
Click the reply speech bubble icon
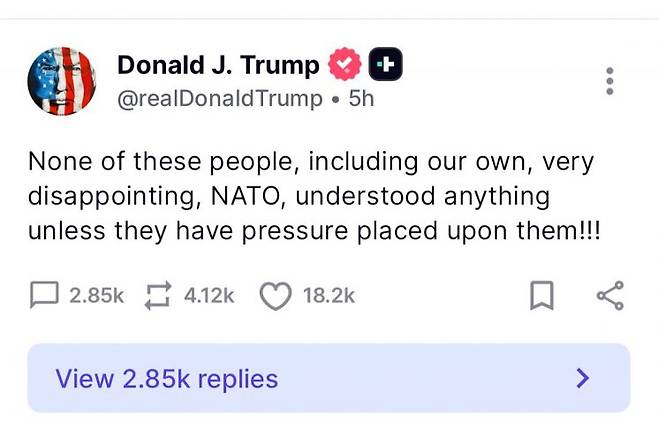coord(45,295)
